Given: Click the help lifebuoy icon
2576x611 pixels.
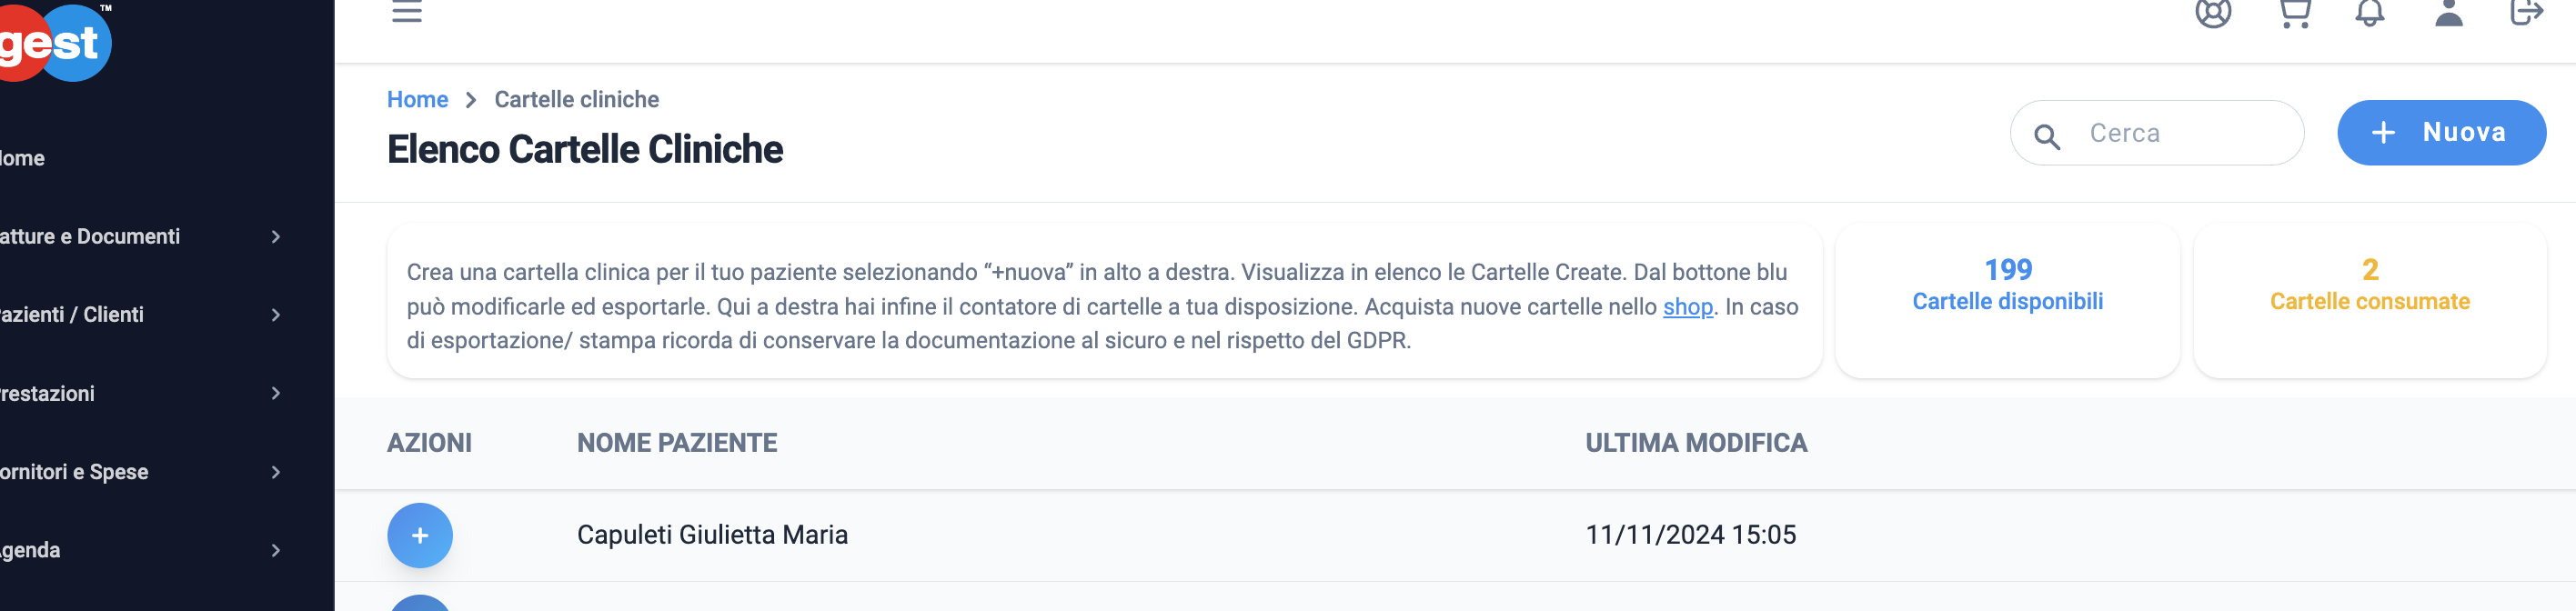Looking at the screenshot, I should tap(2213, 12).
